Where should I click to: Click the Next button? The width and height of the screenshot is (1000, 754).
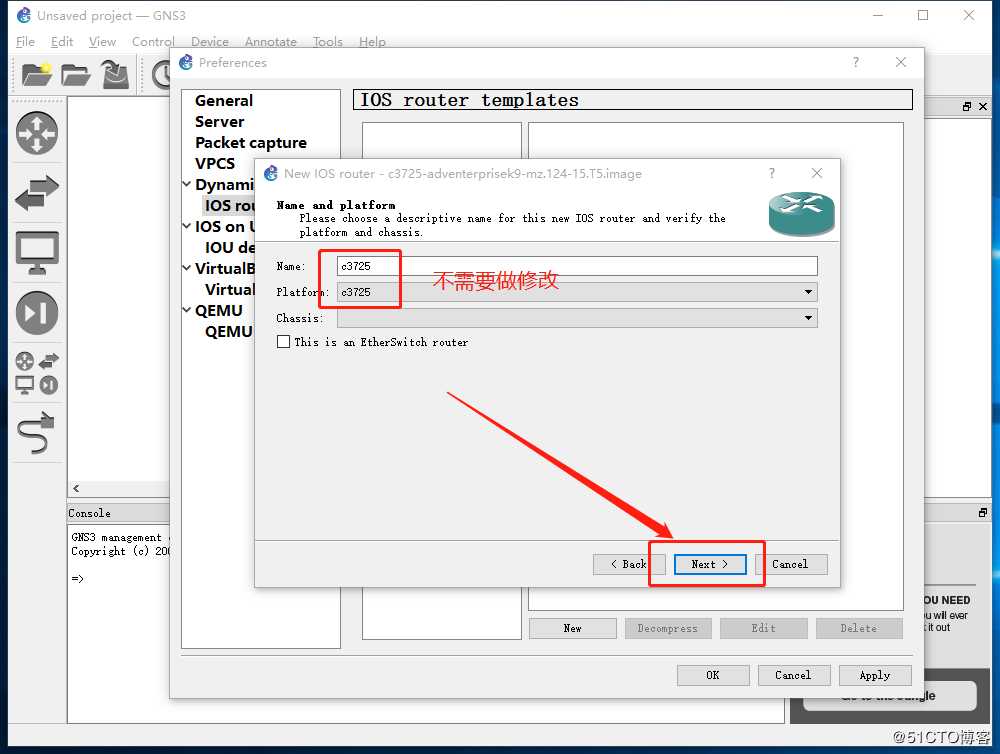click(x=710, y=565)
